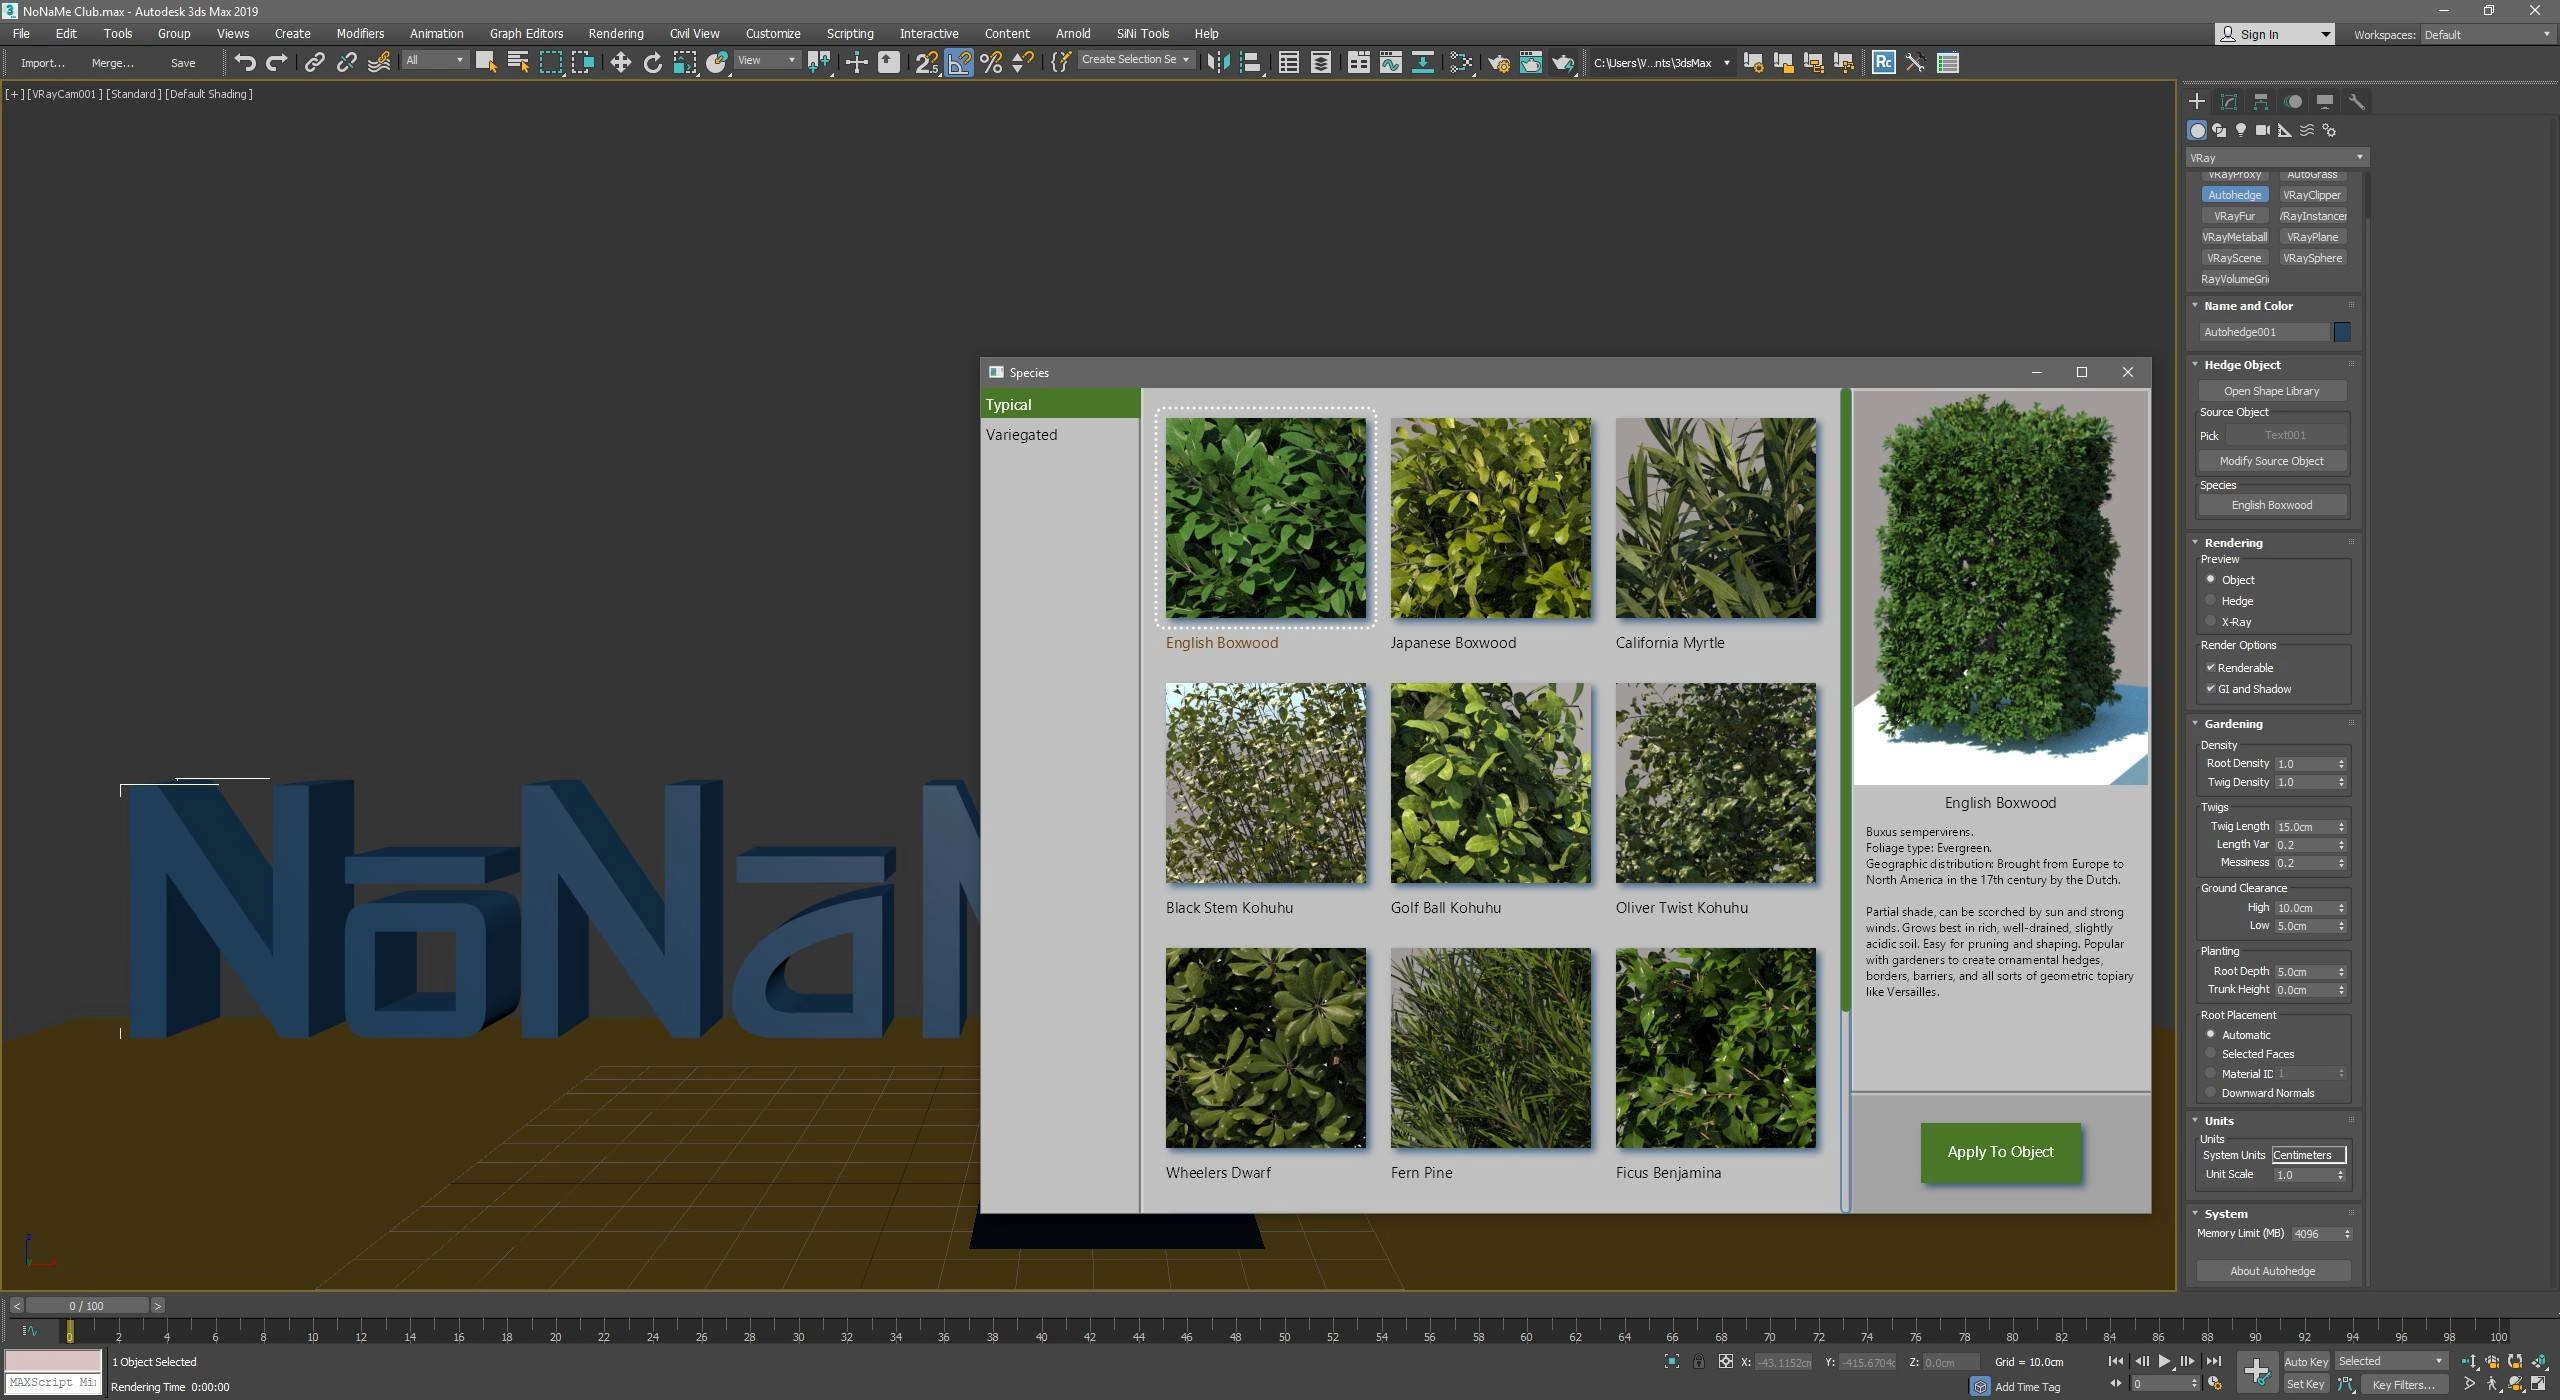Open the SiNi Tools menu
Screen dimensions: 2560x1400
(1142, 33)
